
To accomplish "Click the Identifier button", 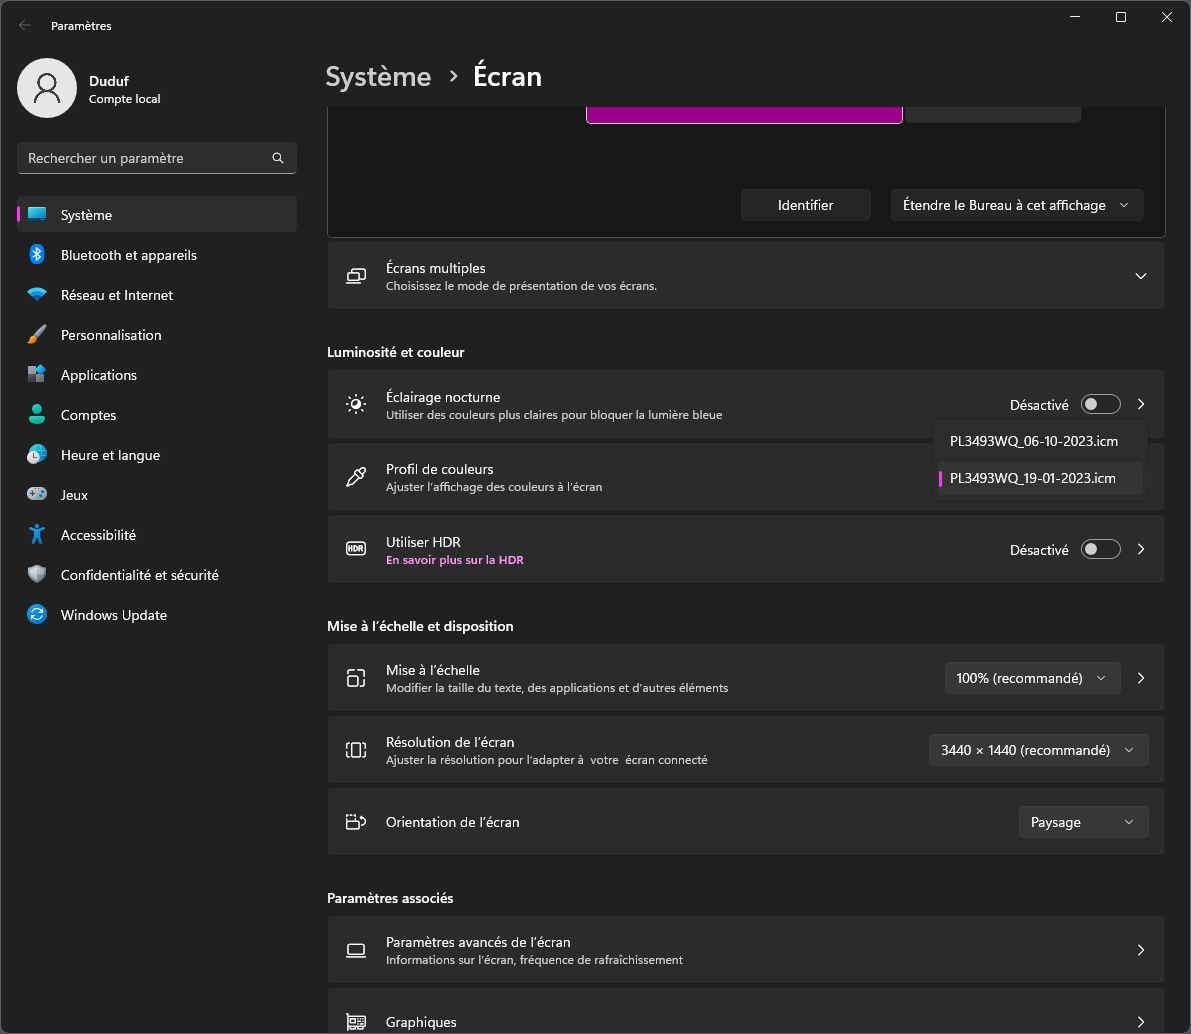I will point(805,204).
